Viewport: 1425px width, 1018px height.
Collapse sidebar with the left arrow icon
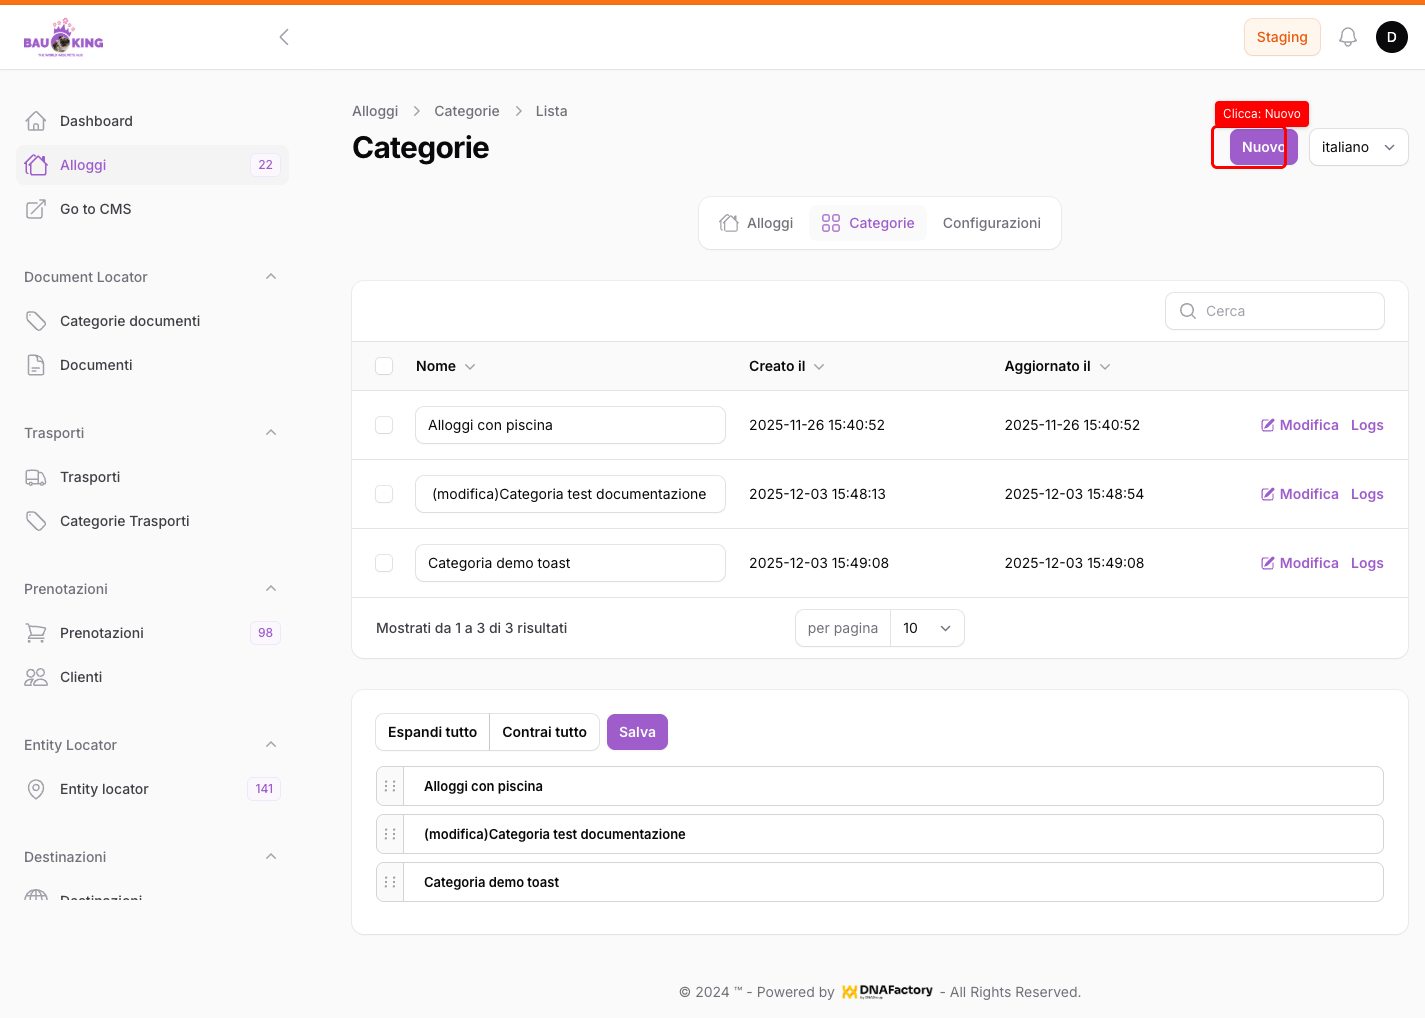pos(284,37)
